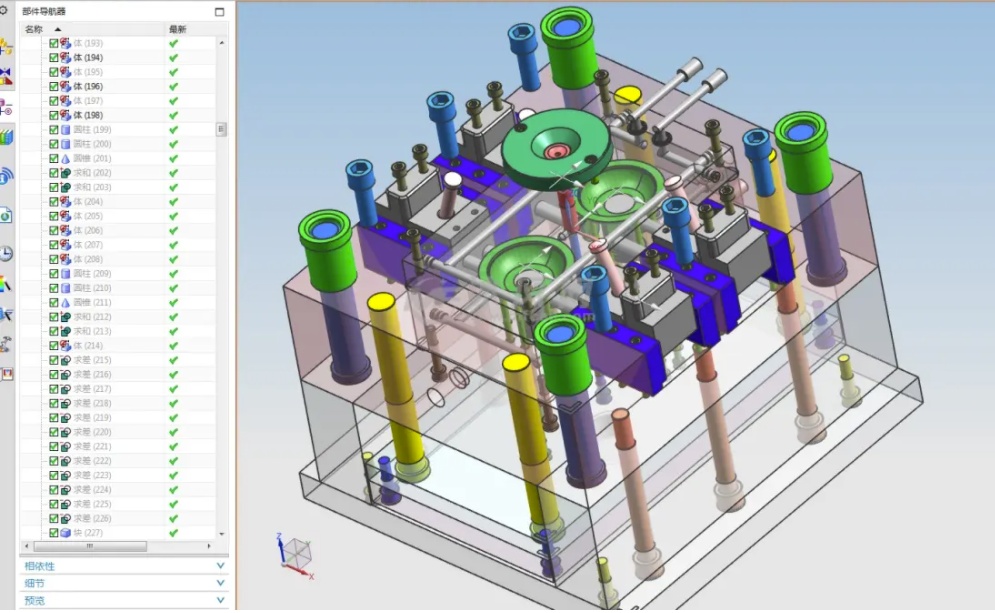Click the cylinder icon of 圆柱 (199)
This screenshot has width=995, height=613.
(65, 129)
